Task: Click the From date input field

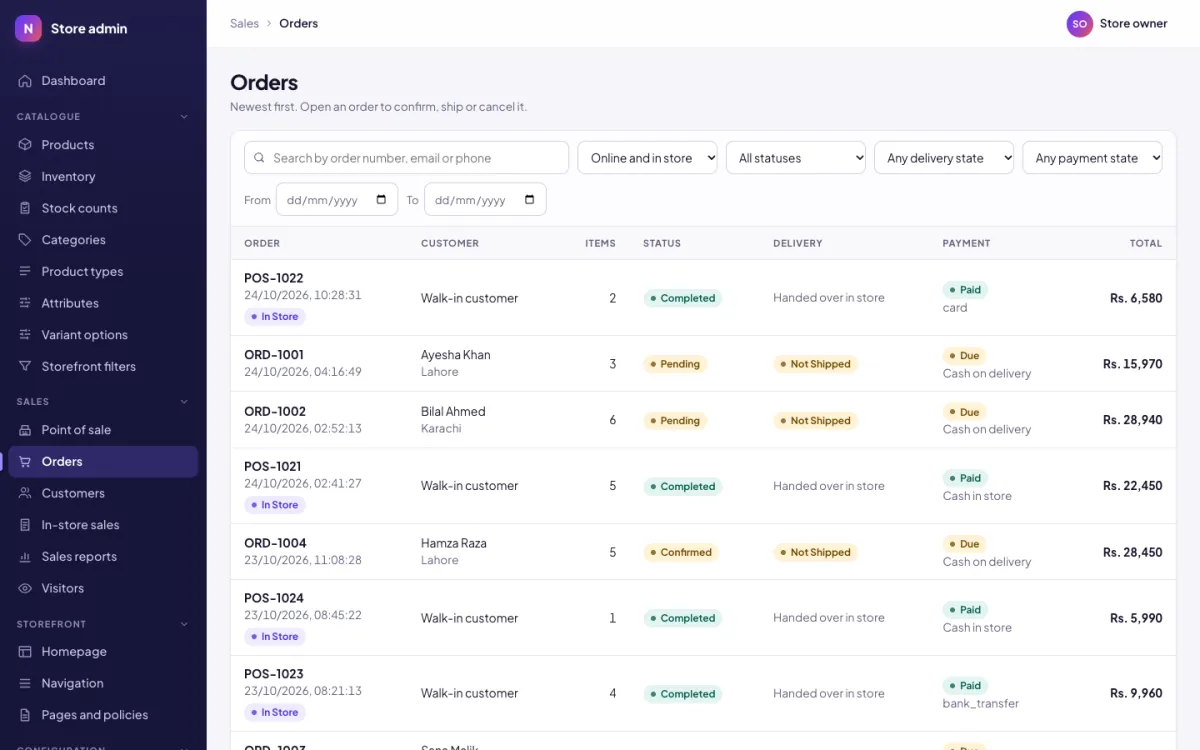Action: tap(337, 200)
